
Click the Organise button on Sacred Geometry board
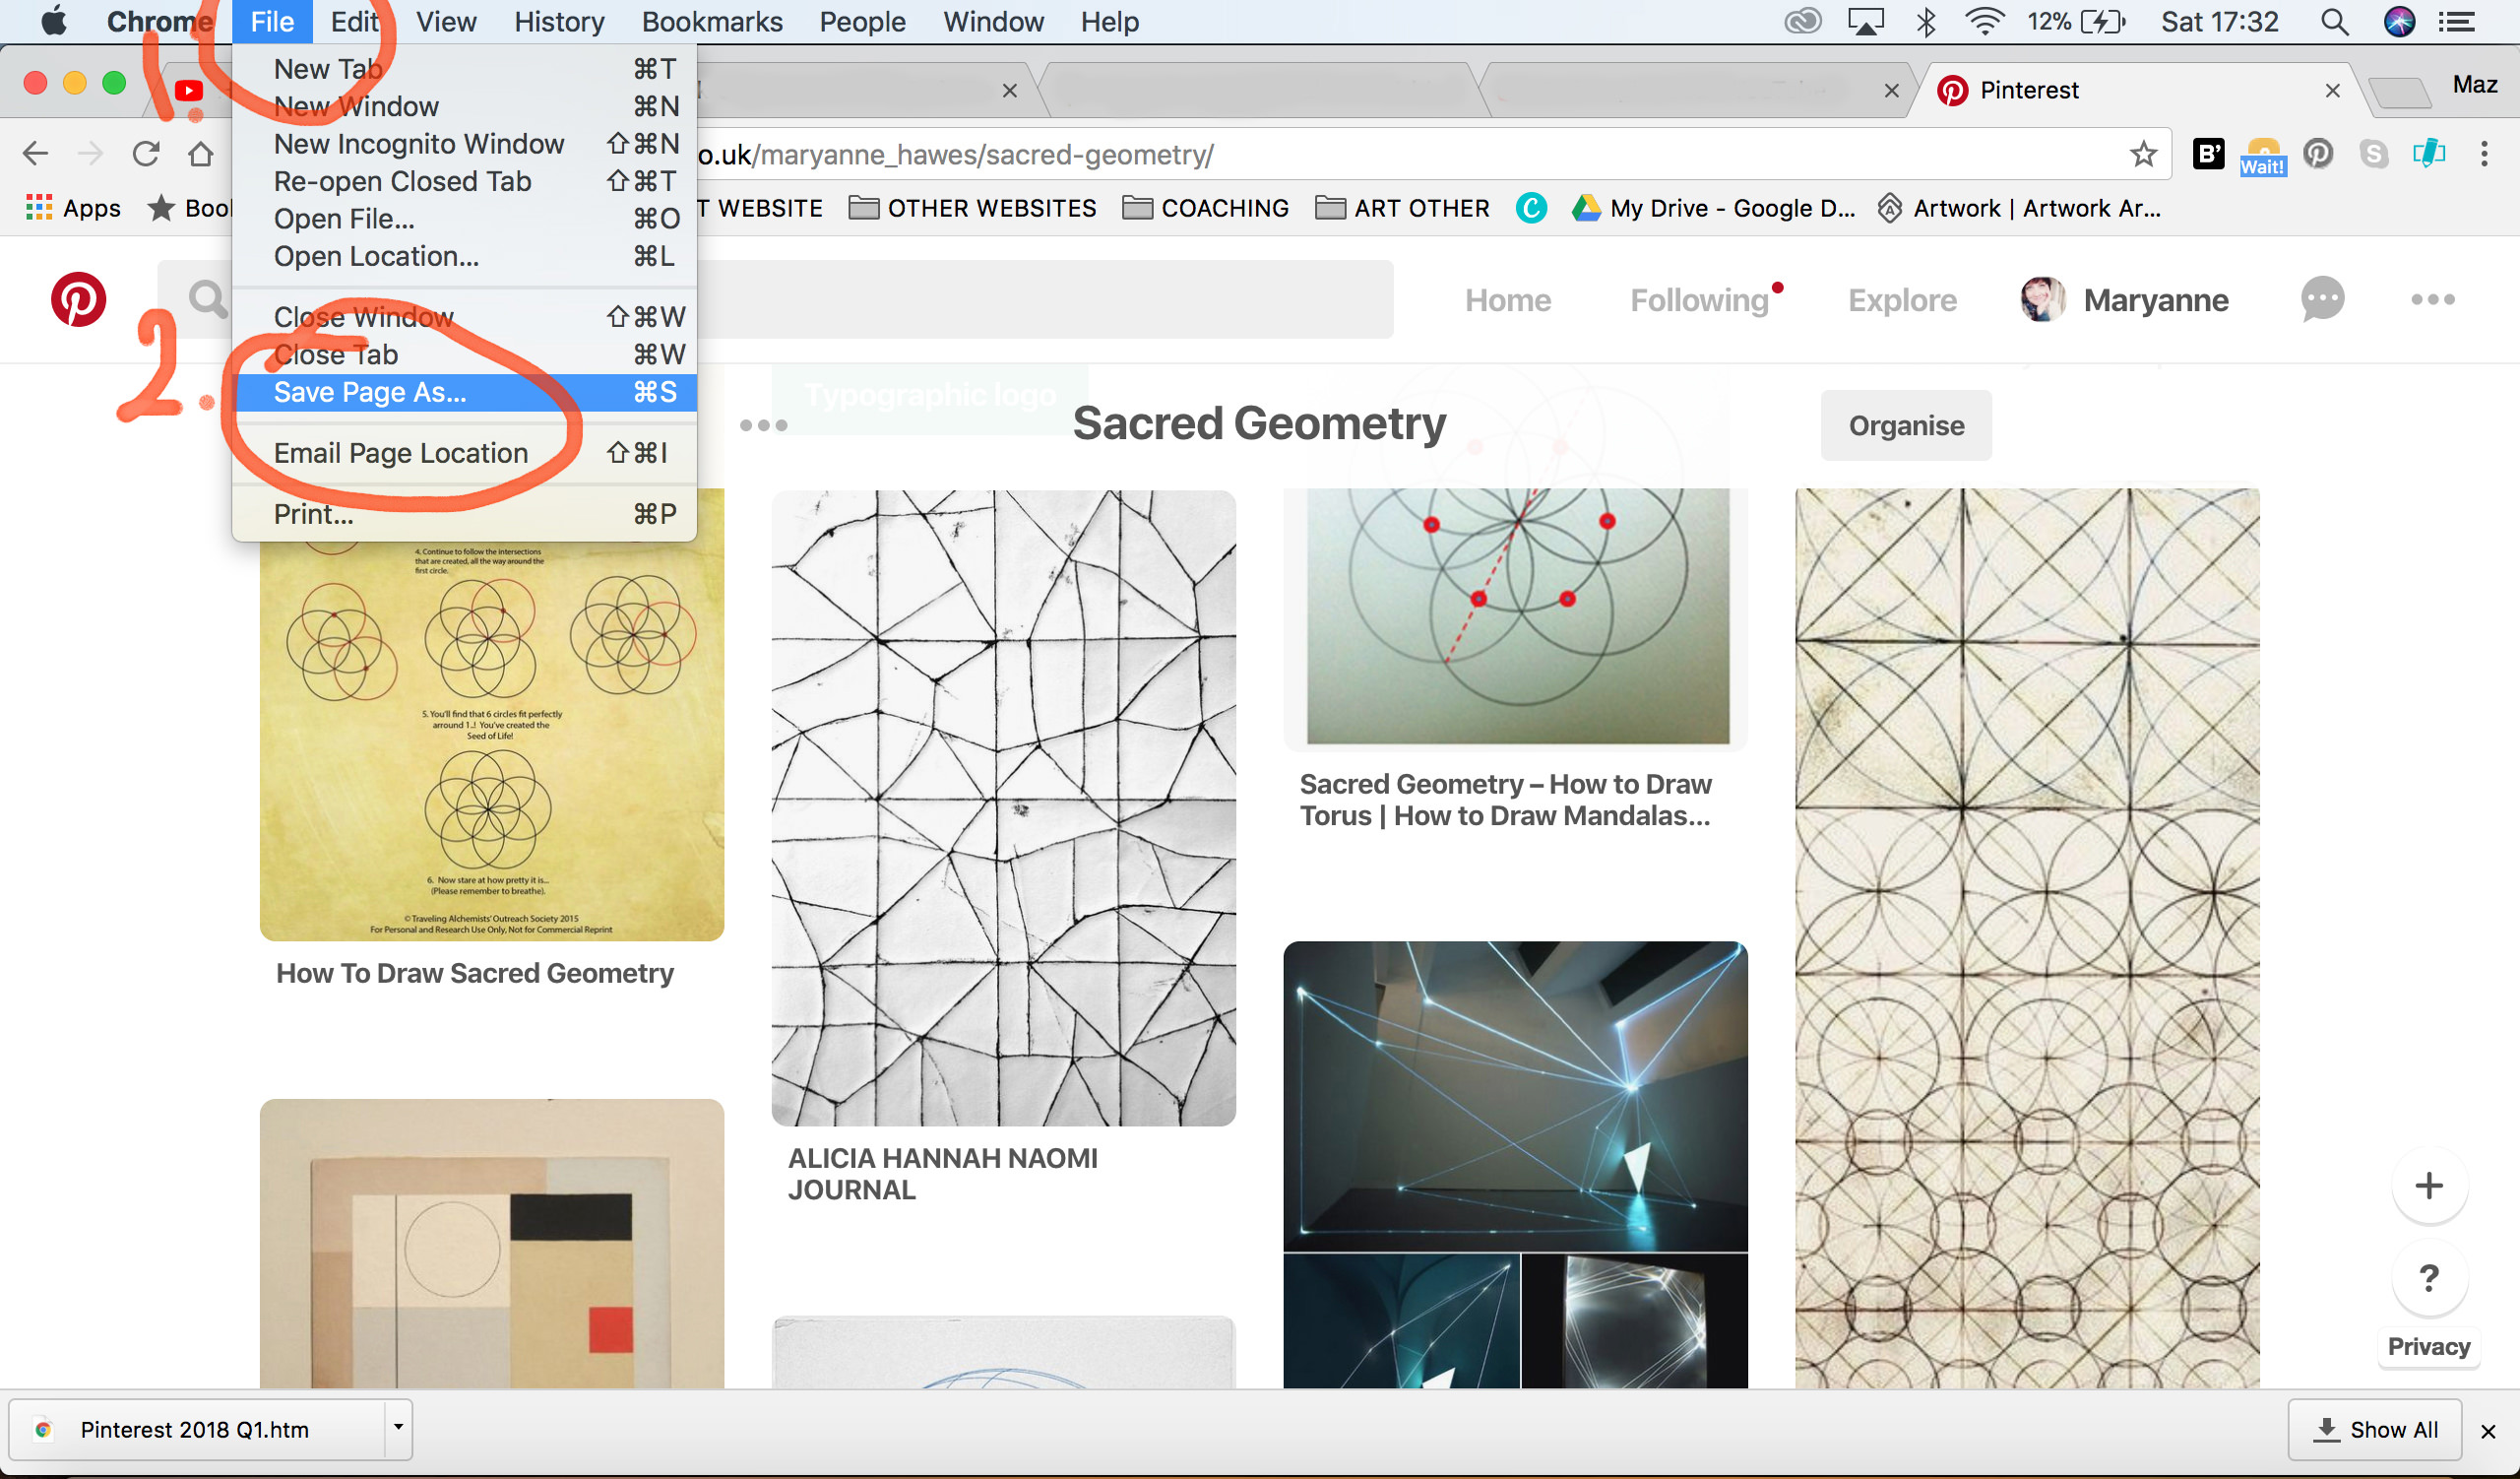tap(1908, 424)
